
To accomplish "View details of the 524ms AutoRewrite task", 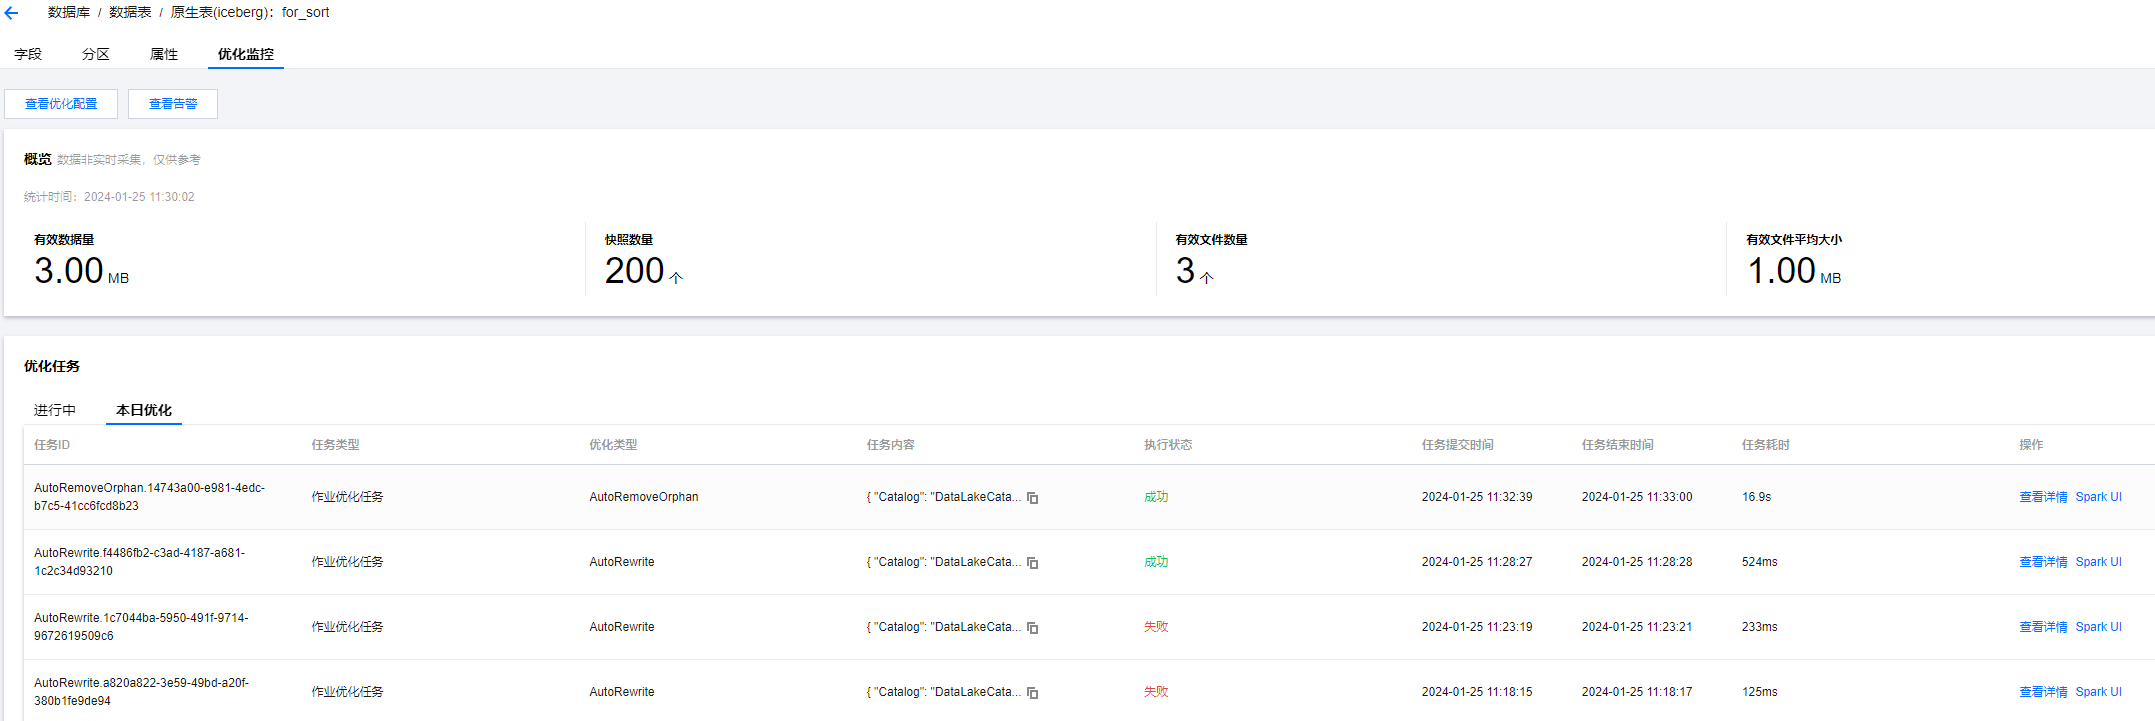I will tap(2042, 562).
